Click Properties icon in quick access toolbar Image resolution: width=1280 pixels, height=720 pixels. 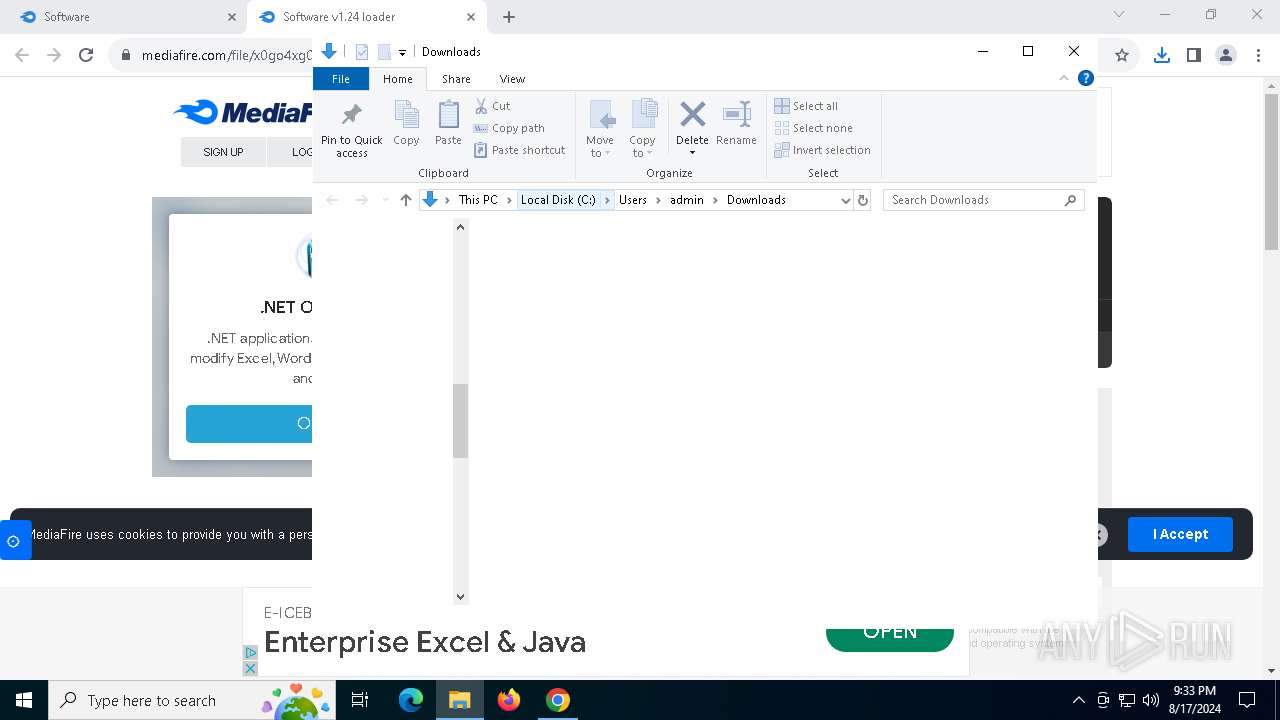point(362,52)
